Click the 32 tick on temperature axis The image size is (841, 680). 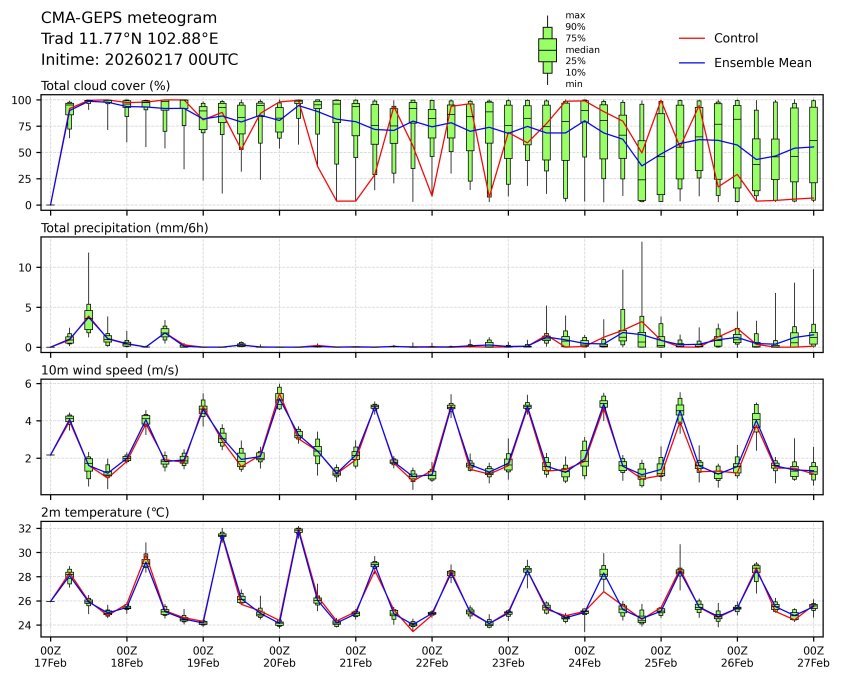(29, 528)
